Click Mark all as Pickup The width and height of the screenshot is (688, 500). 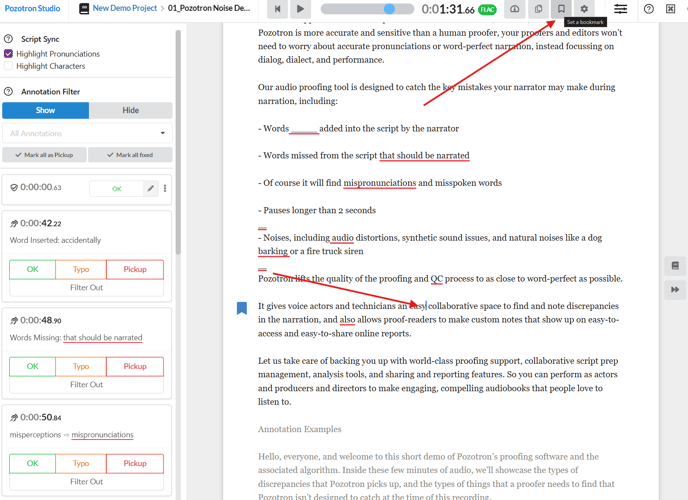pyautogui.click(x=44, y=155)
